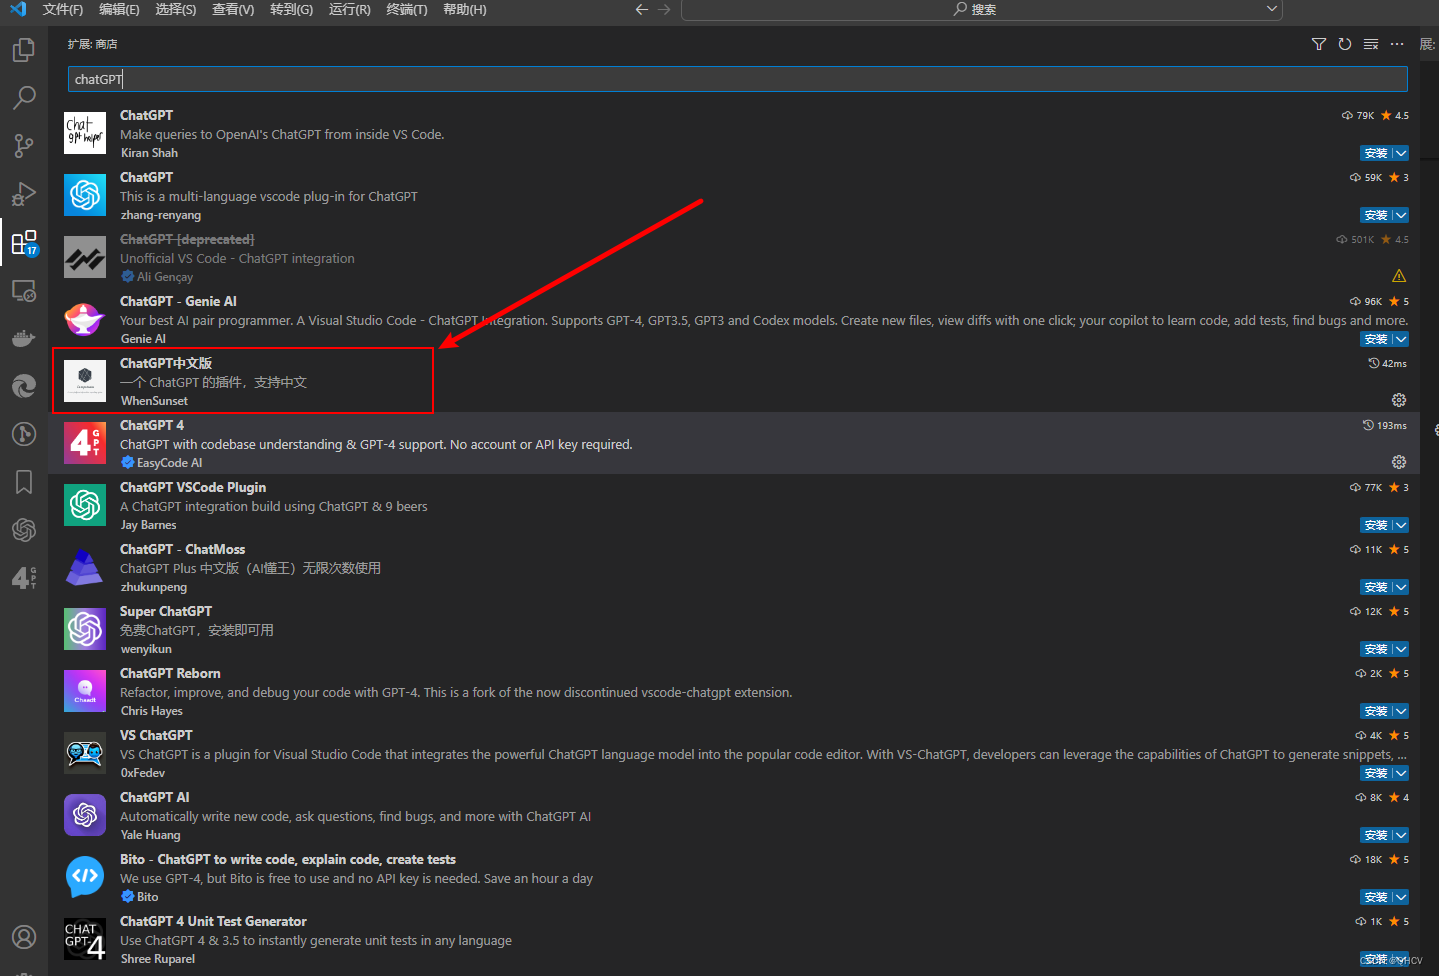Open the bookmarks icon in activity bar
This screenshot has width=1439, height=976.
24,482
